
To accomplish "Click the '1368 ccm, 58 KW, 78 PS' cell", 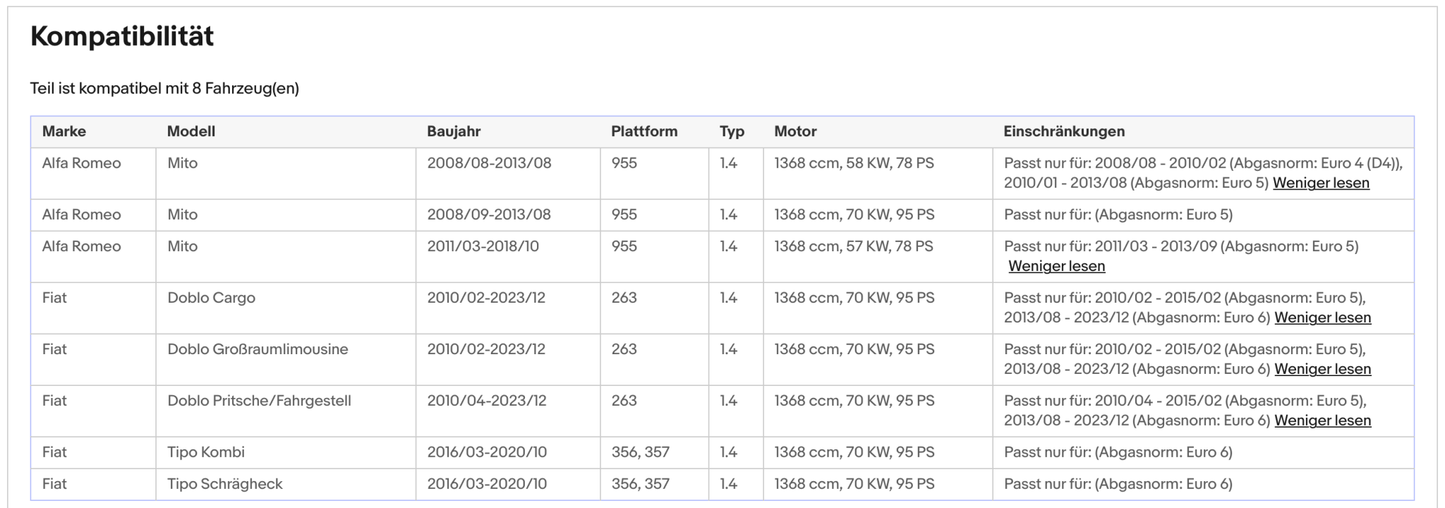I will click(854, 162).
